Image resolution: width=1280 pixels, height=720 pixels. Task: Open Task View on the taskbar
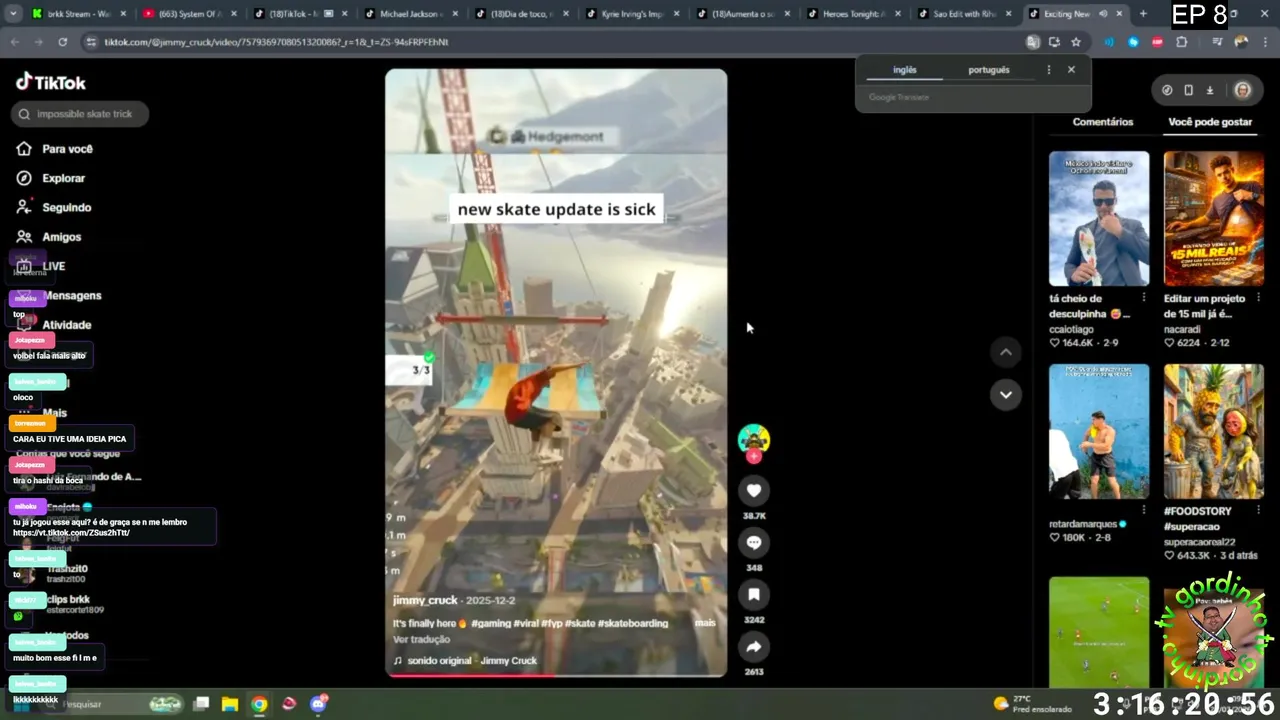[201, 704]
